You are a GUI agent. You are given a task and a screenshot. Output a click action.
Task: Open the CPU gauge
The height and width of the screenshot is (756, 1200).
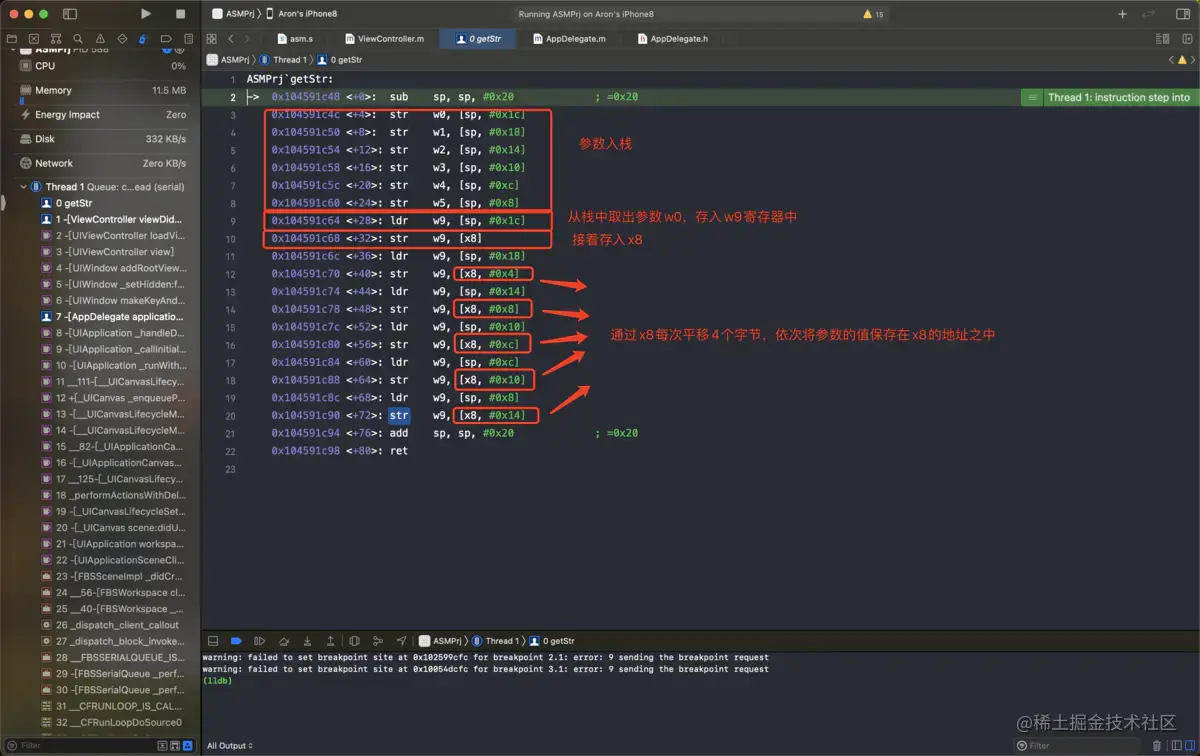click(103, 66)
